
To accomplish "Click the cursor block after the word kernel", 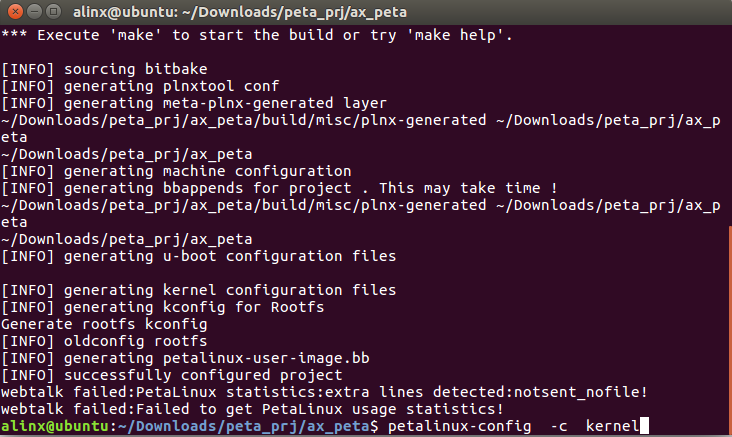I will (644, 426).
